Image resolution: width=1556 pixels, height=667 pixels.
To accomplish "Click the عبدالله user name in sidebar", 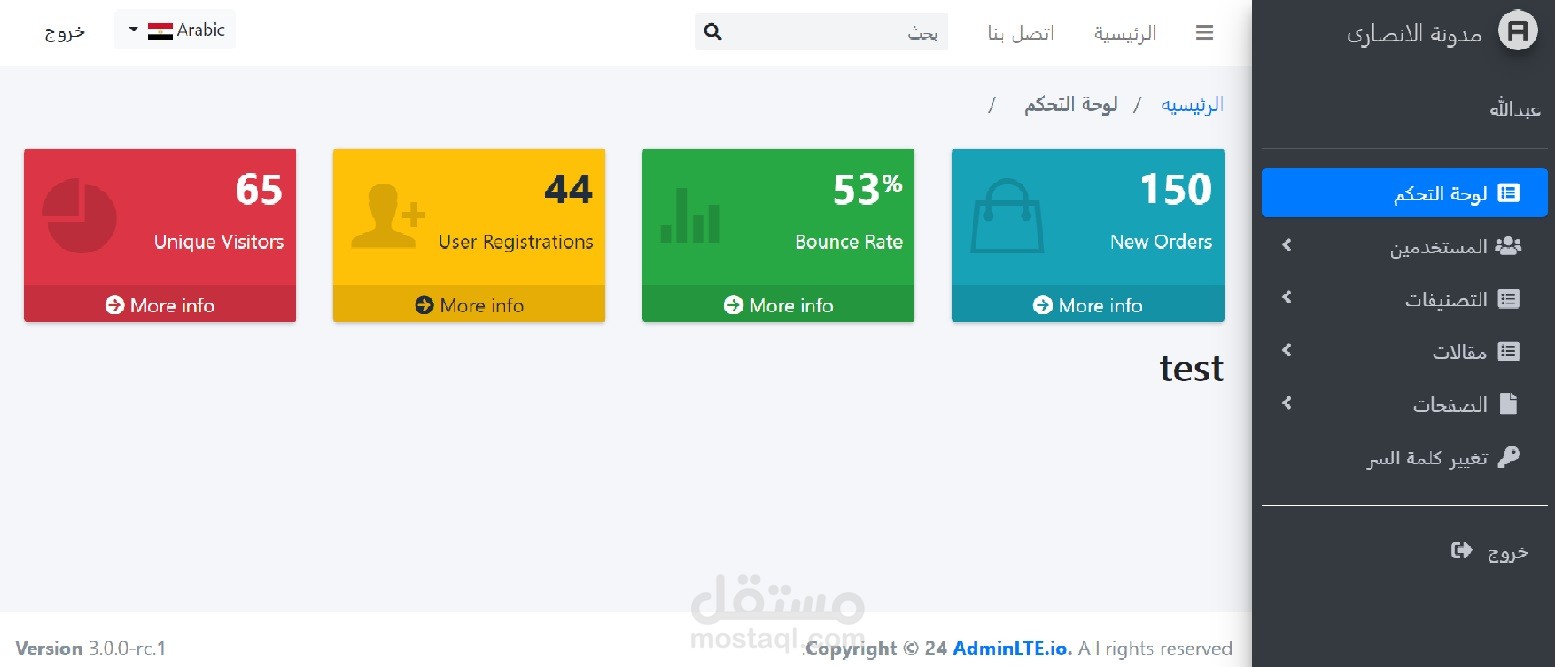I will coord(1514,109).
